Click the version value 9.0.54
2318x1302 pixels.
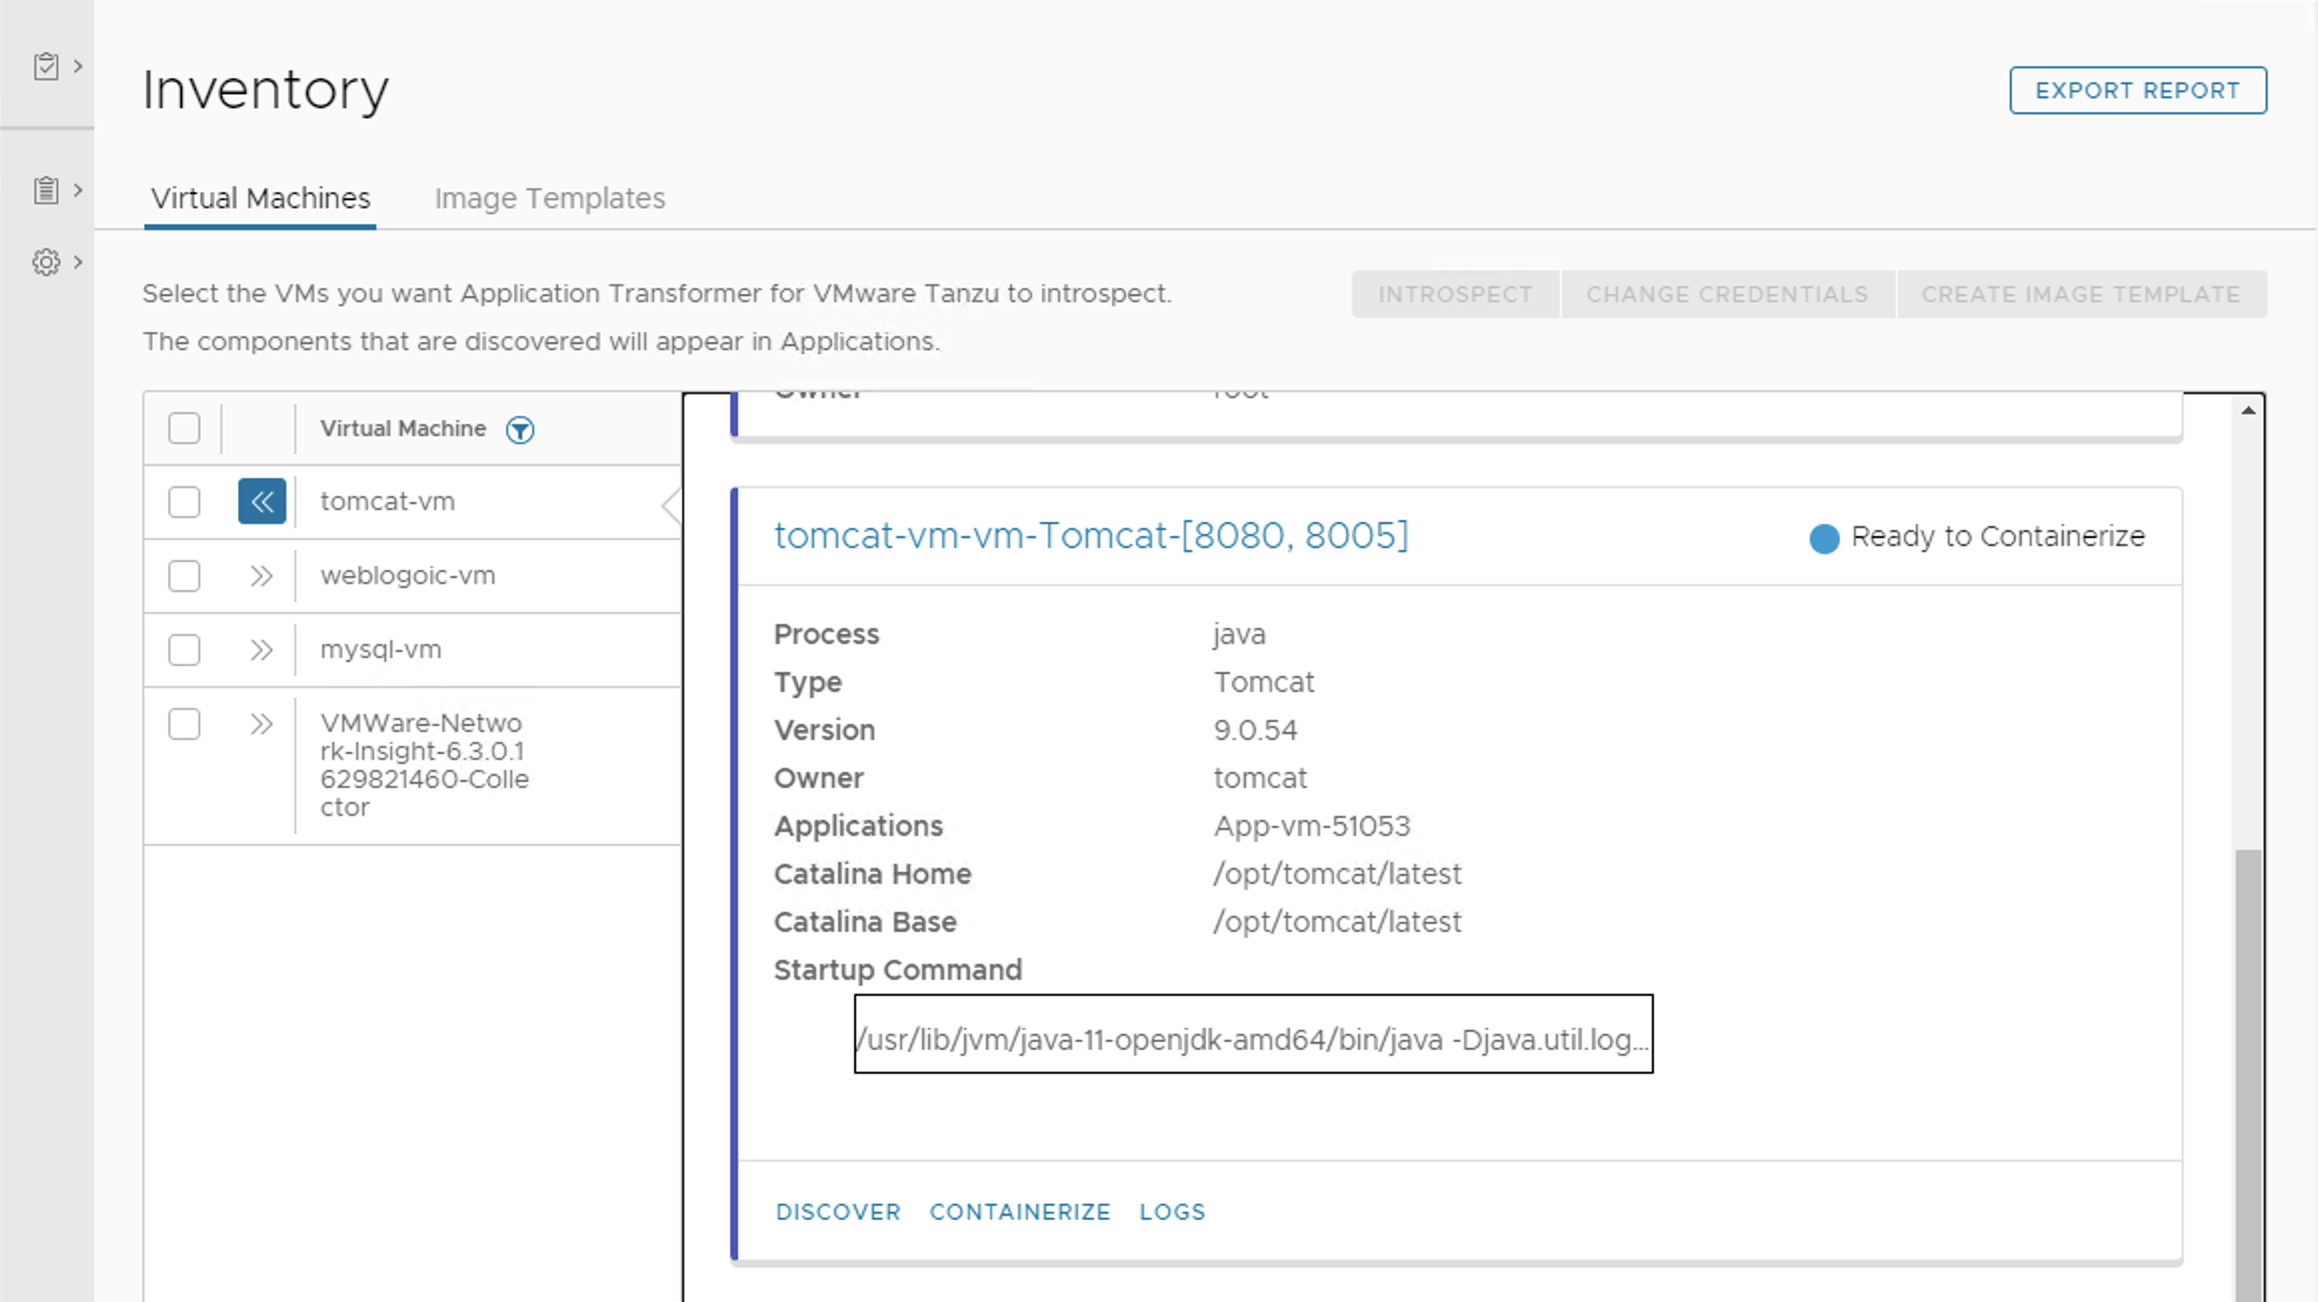tap(1255, 730)
